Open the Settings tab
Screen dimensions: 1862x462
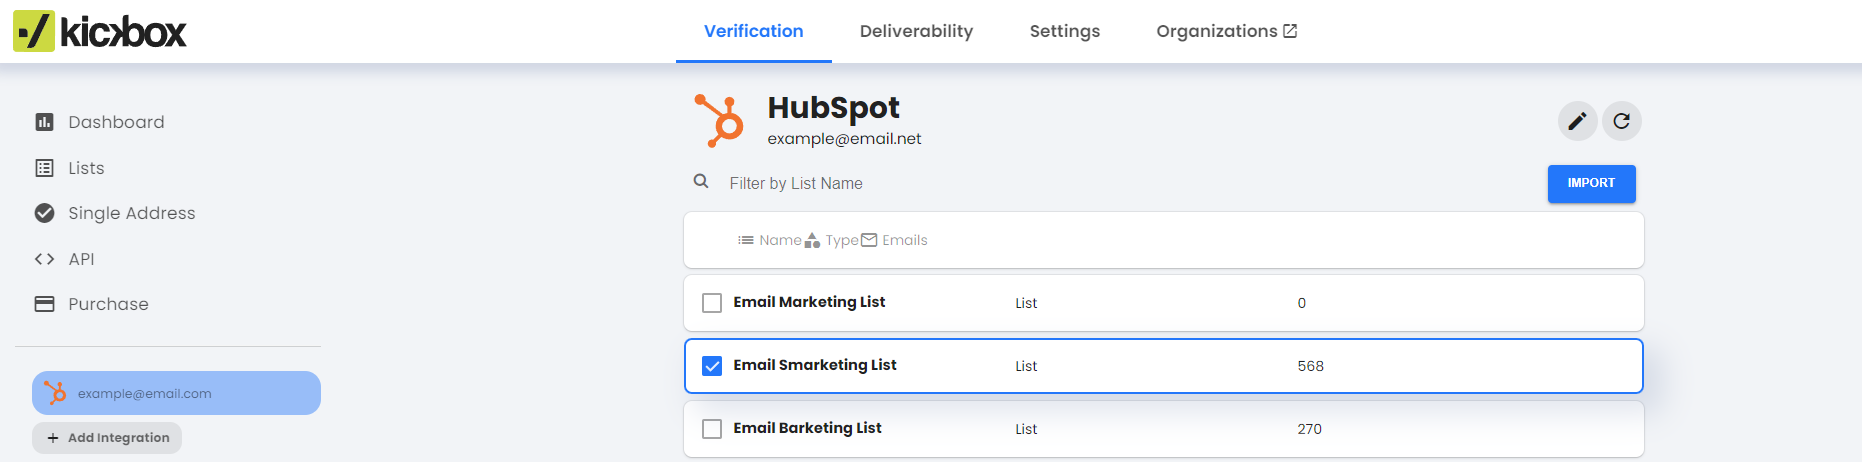coord(1065,31)
